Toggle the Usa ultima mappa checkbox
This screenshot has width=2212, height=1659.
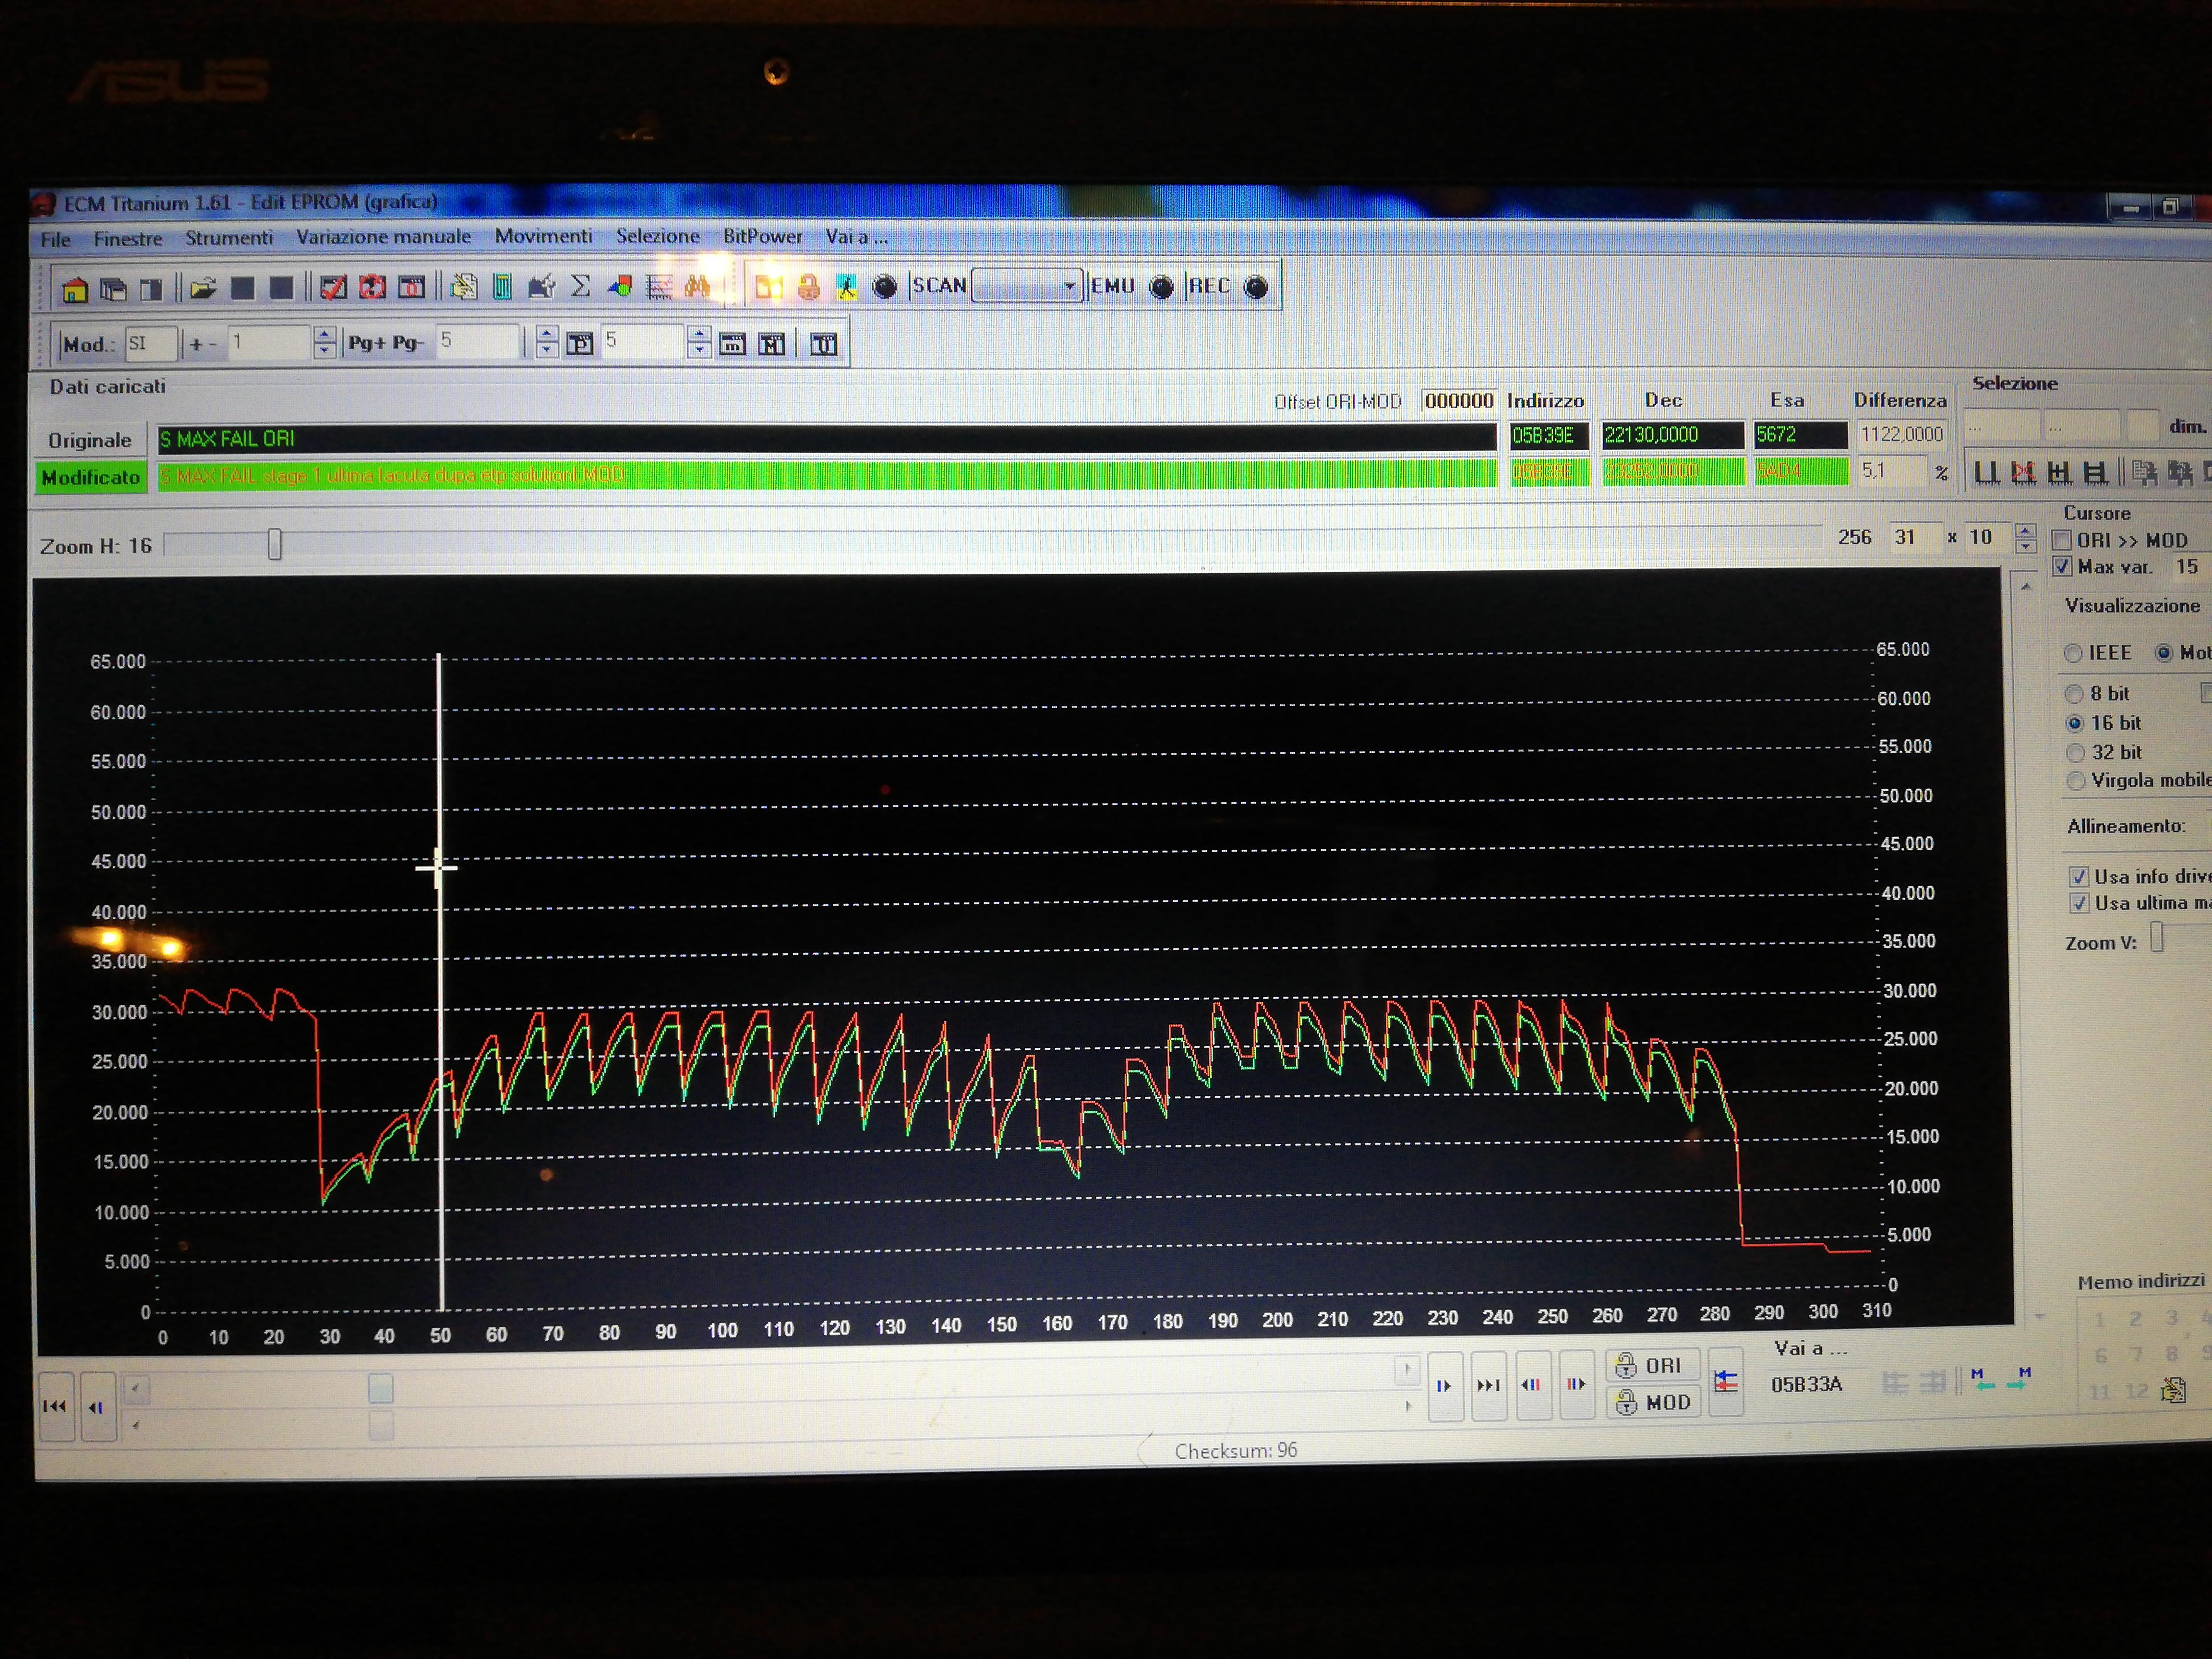coord(2080,903)
